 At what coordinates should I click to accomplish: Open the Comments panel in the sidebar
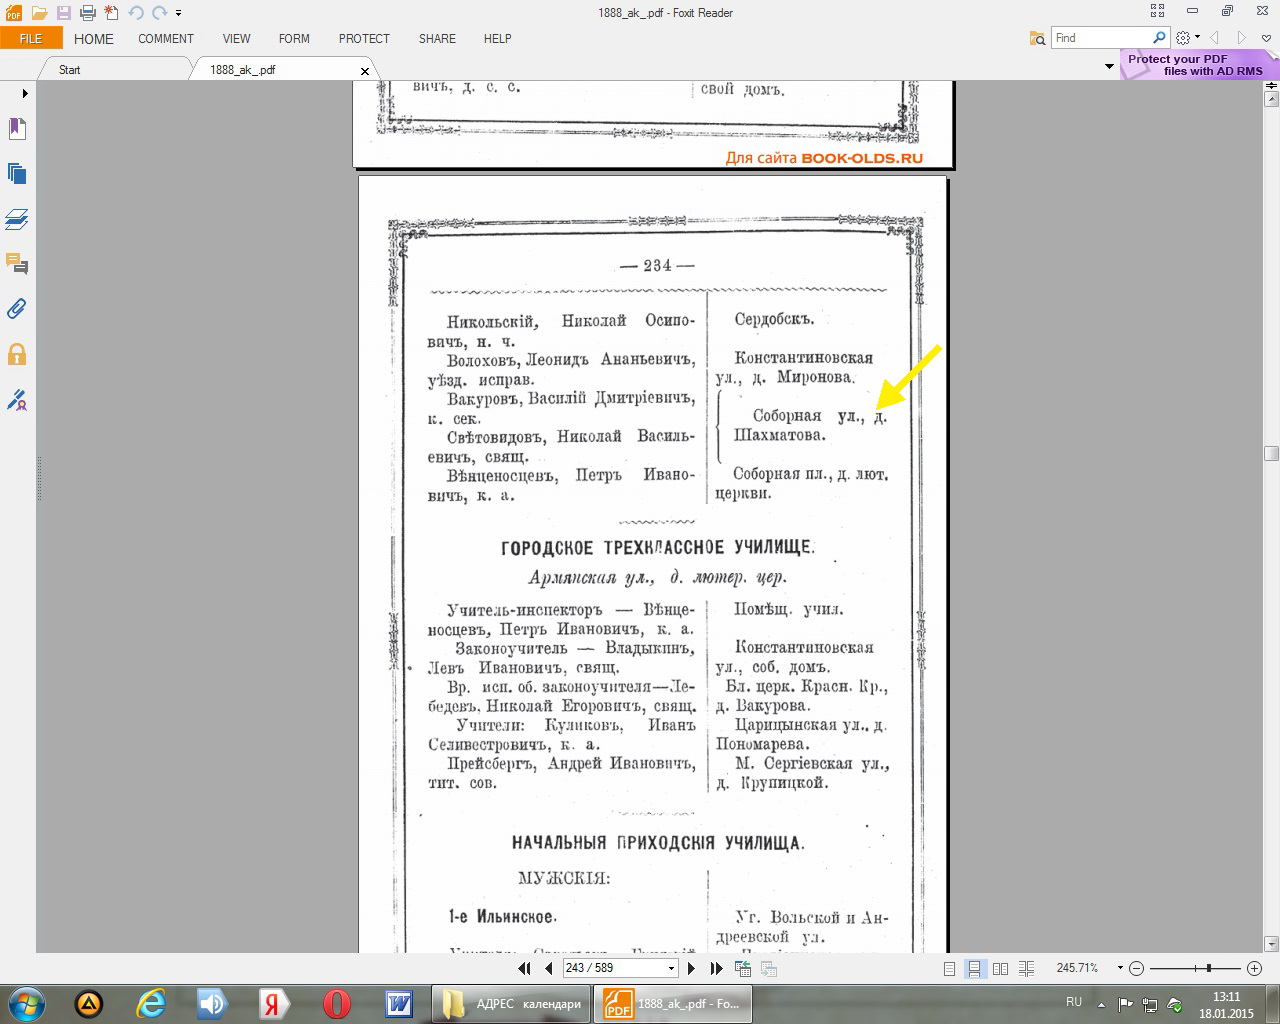point(17,264)
